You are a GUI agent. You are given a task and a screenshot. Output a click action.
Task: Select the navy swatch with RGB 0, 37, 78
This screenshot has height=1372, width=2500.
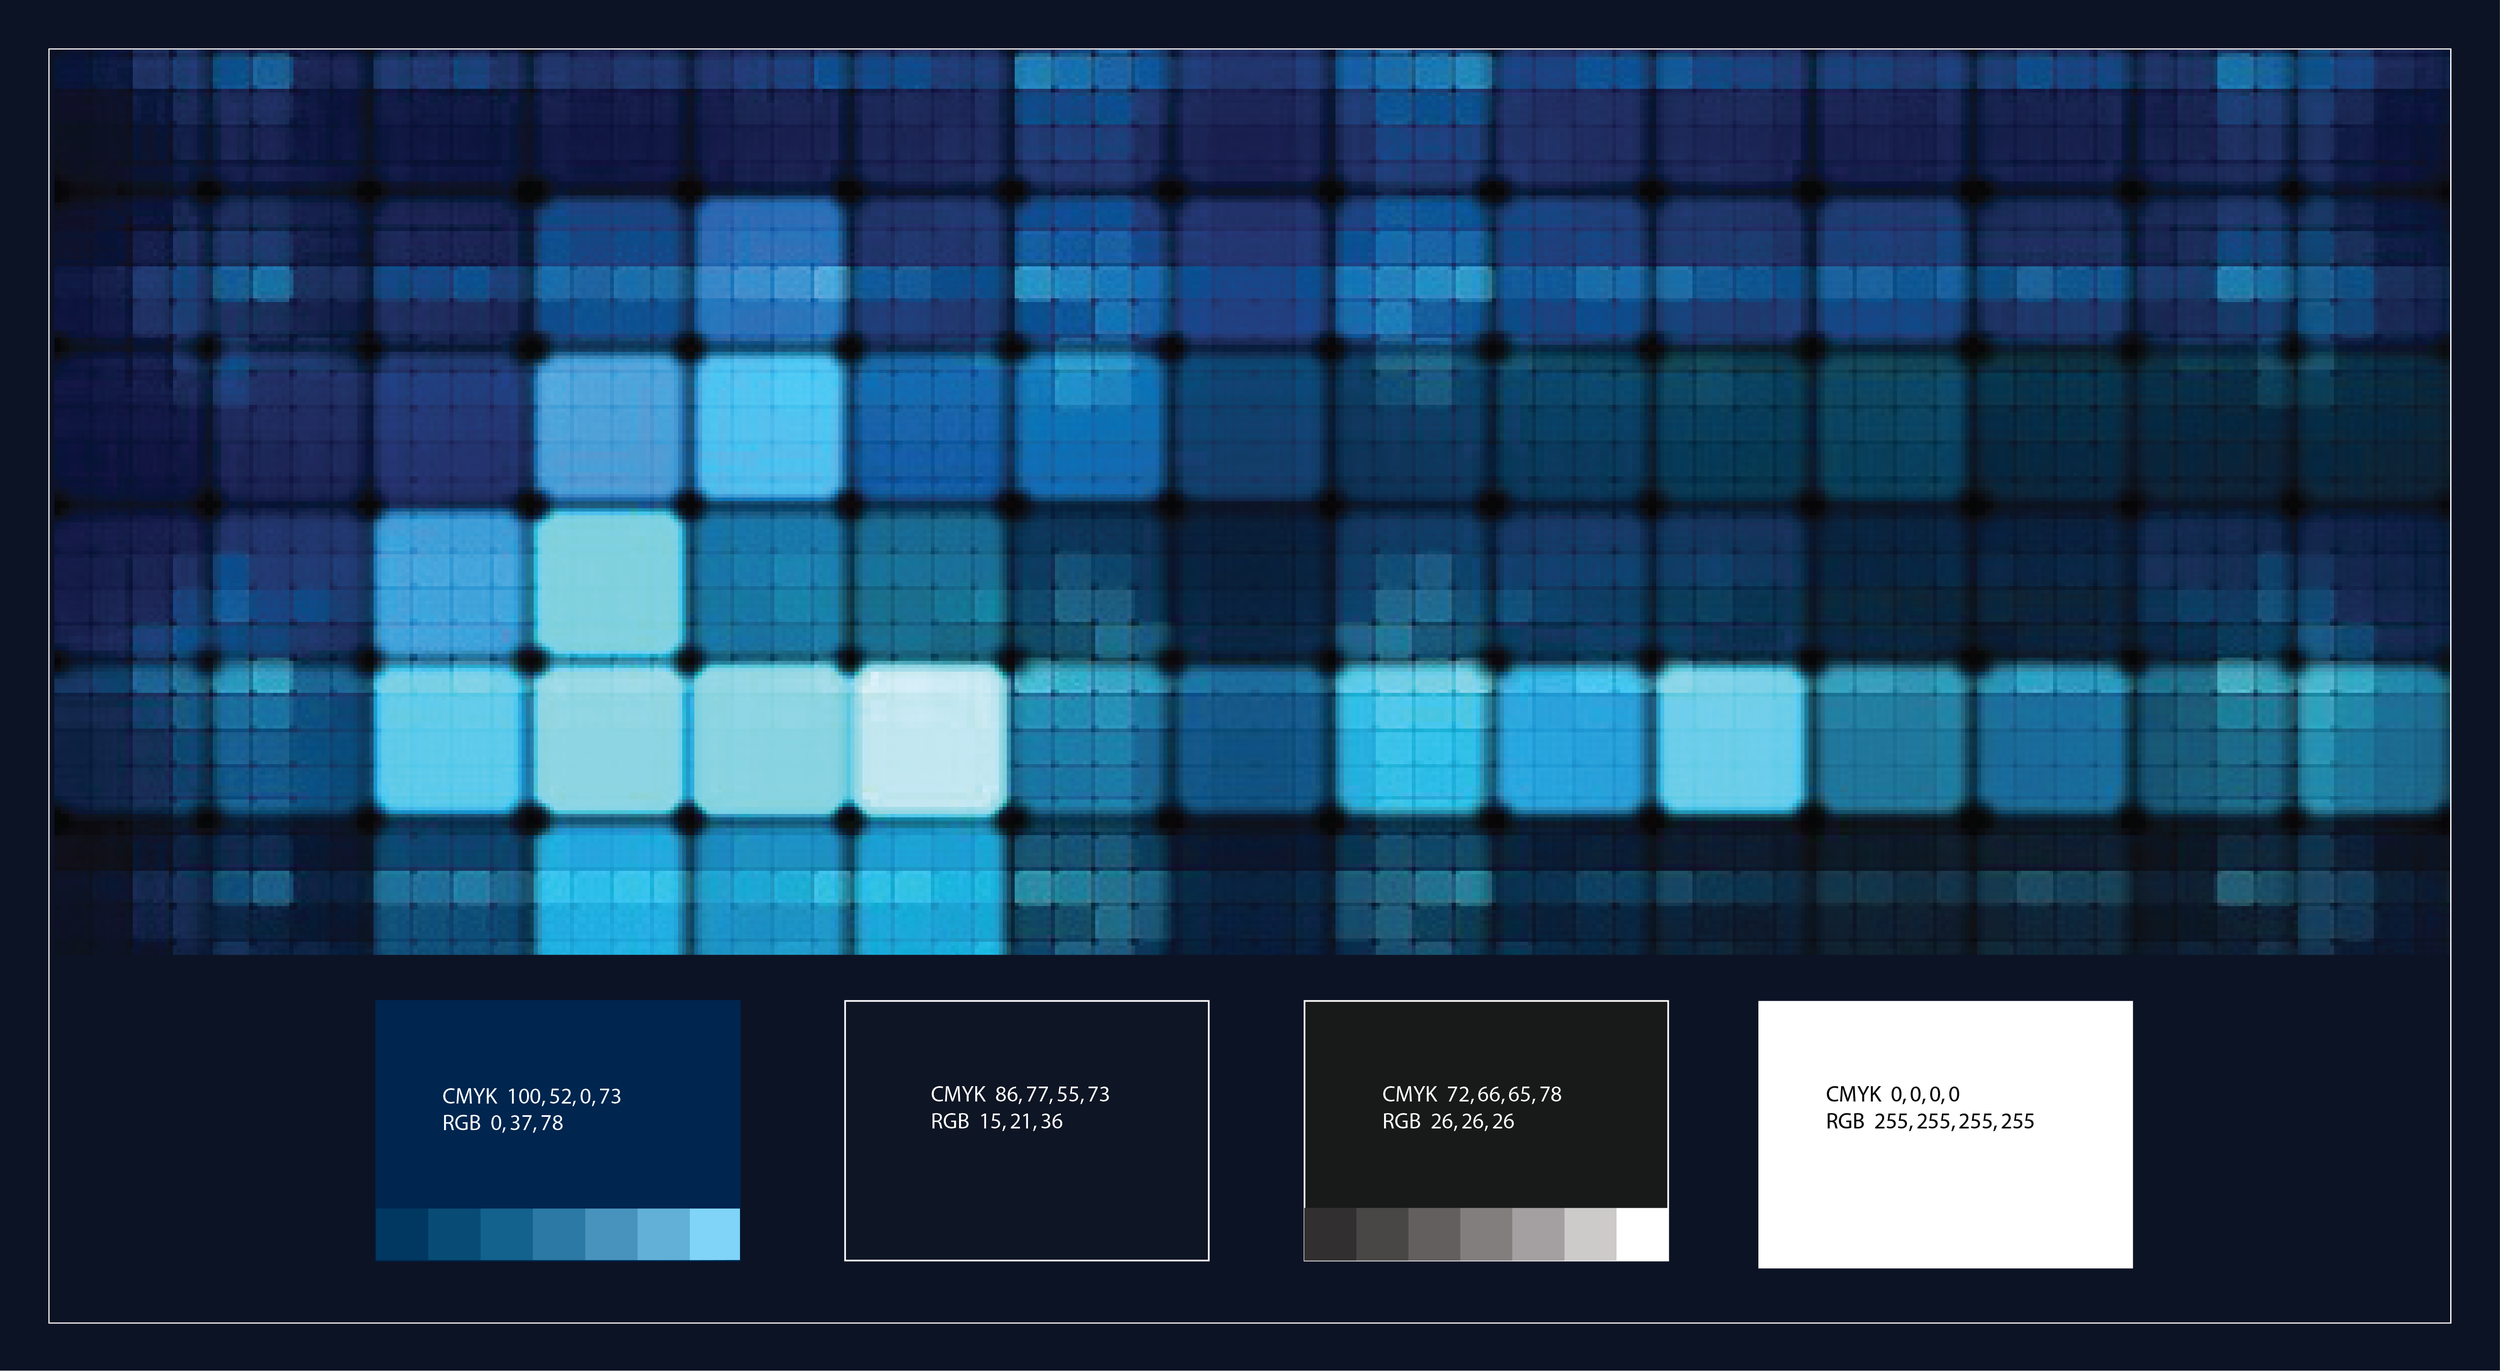(558, 1104)
